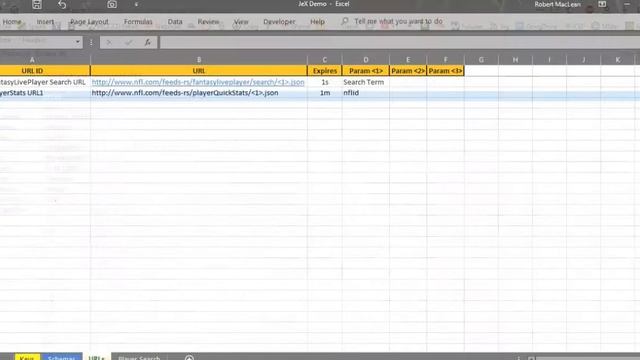The height and width of the screenshot is (360, 640).
Task: Switch to the Player Search sheet tab
Action: [x=139, y=357]
